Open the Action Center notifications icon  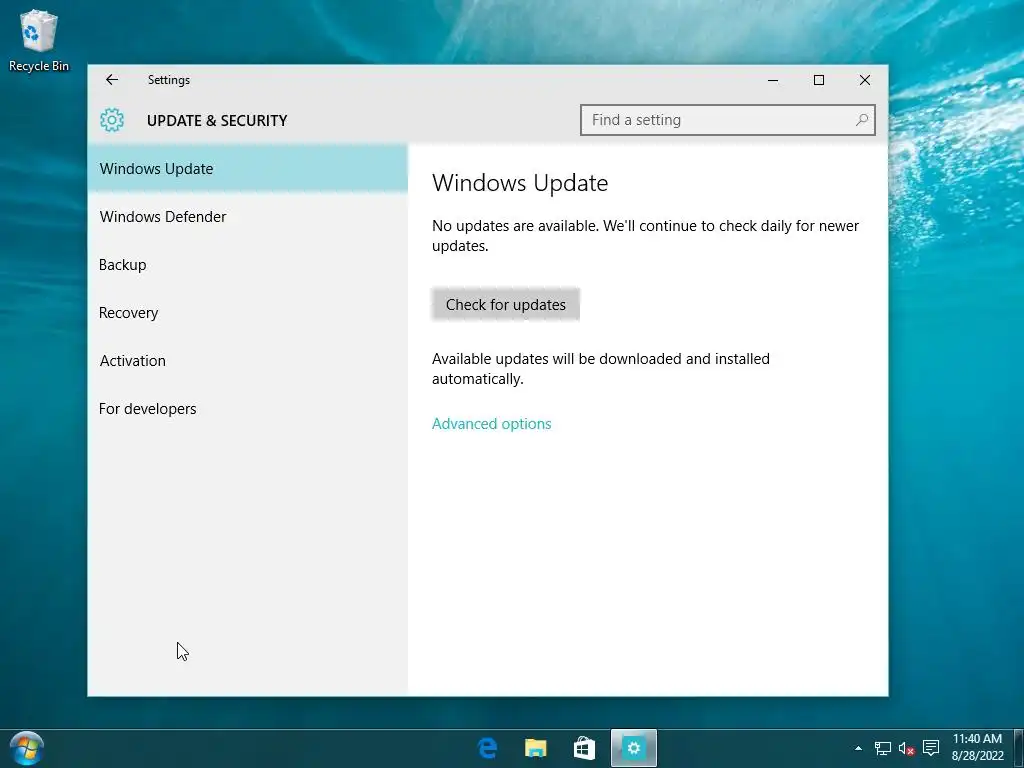point(931,748)
